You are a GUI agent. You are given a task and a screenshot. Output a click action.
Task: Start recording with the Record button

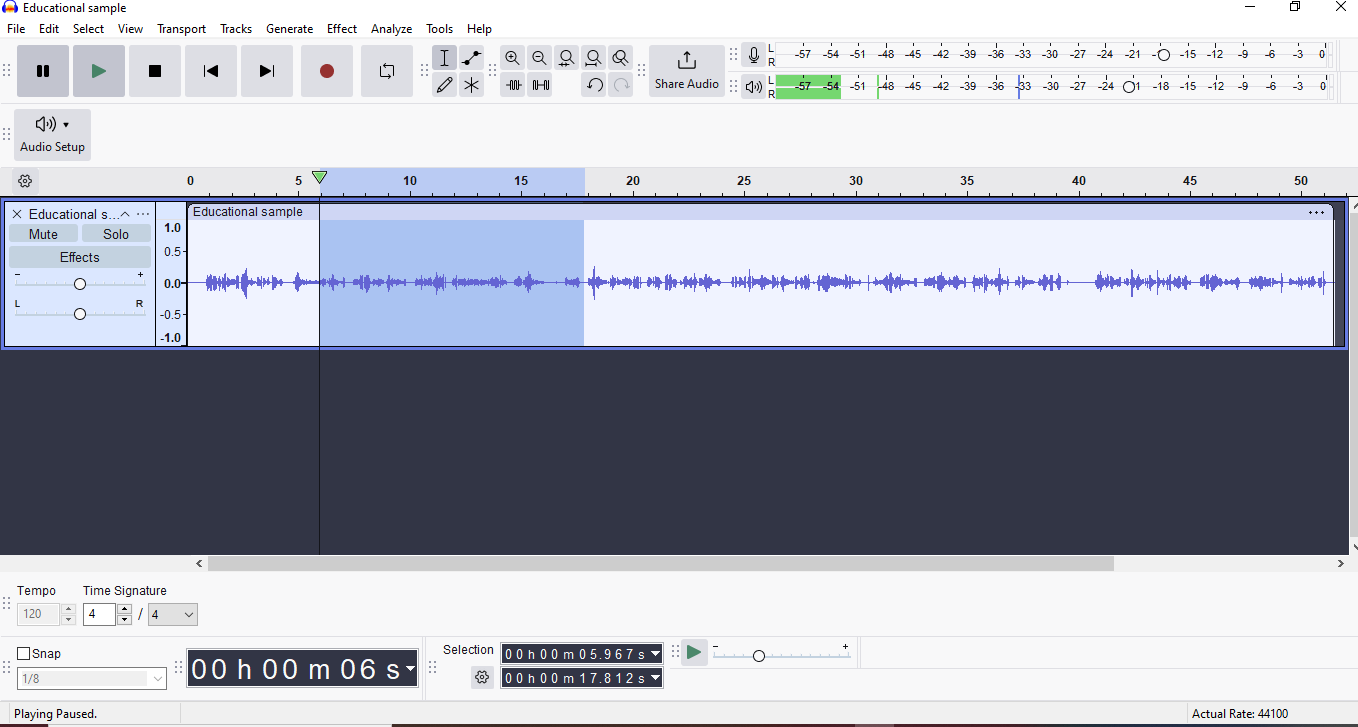coord(327,71)
